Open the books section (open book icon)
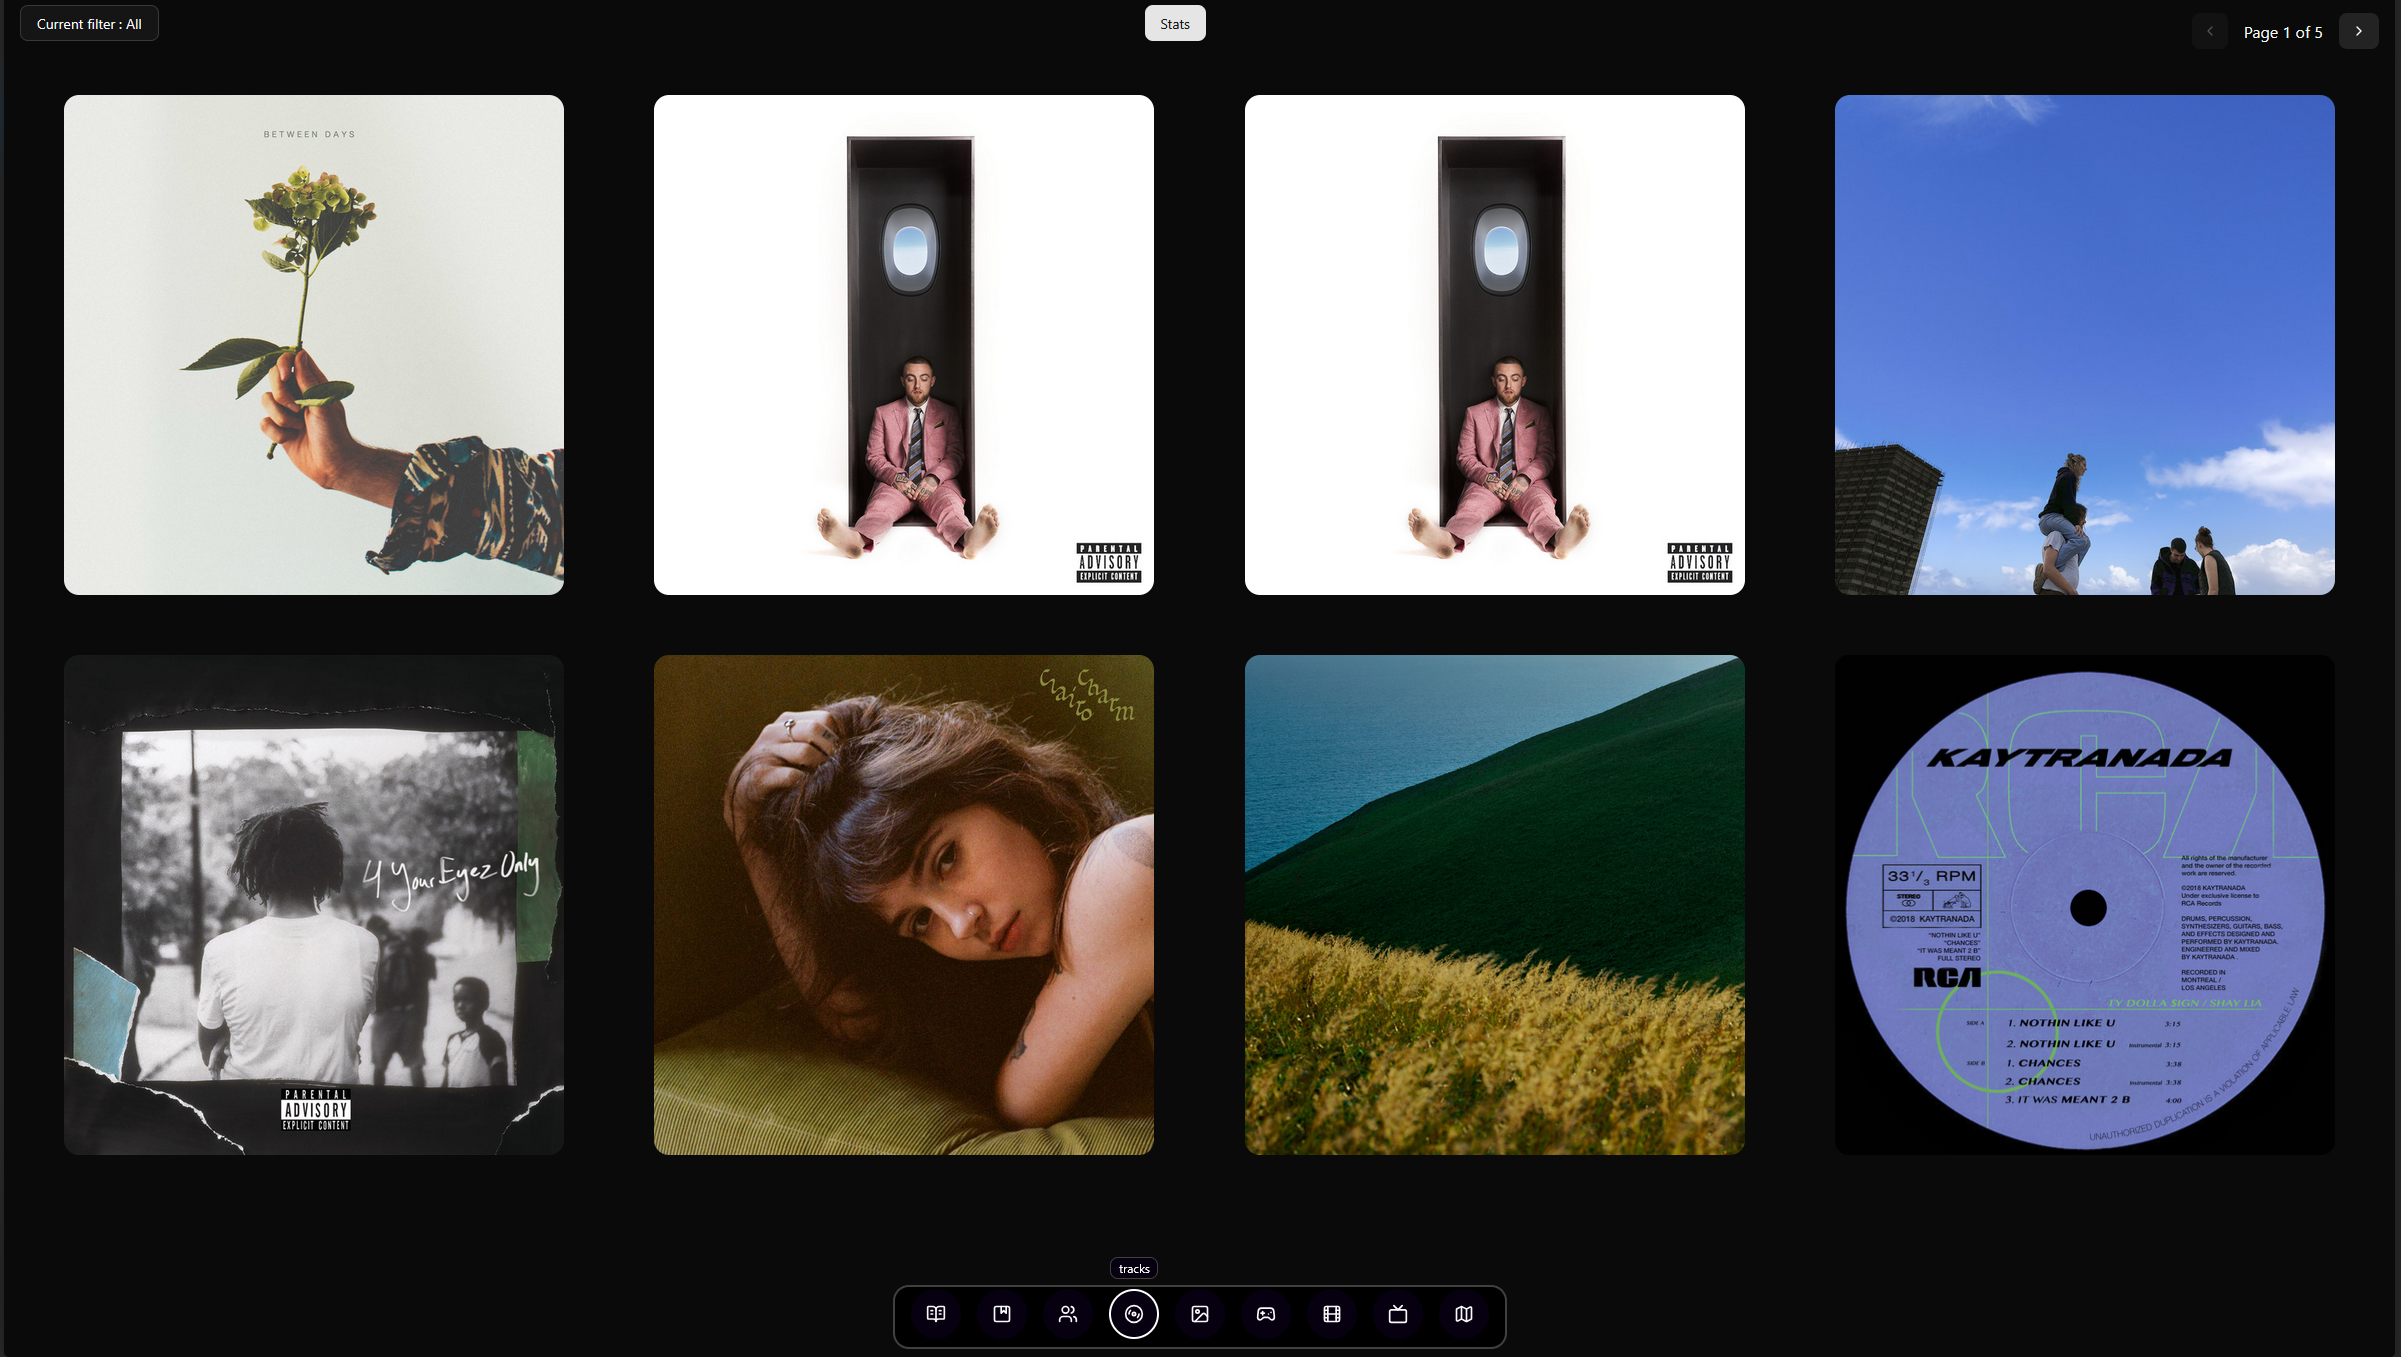 pos(936,1314)
